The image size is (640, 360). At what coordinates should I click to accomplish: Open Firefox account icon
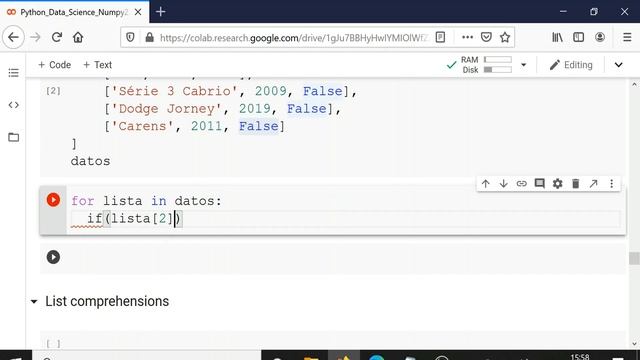600,38
